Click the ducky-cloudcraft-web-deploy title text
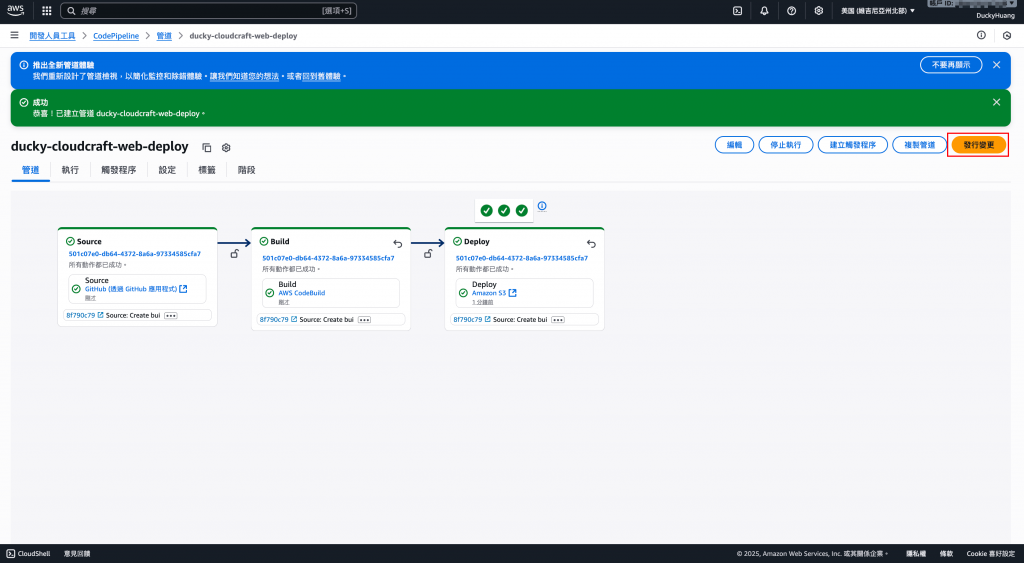 [x=99, y=146]
